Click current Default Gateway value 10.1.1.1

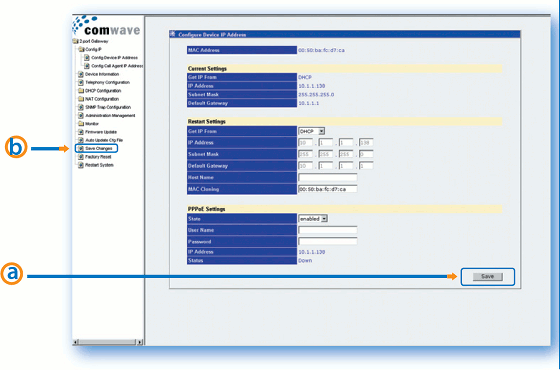tap(309, 103)
